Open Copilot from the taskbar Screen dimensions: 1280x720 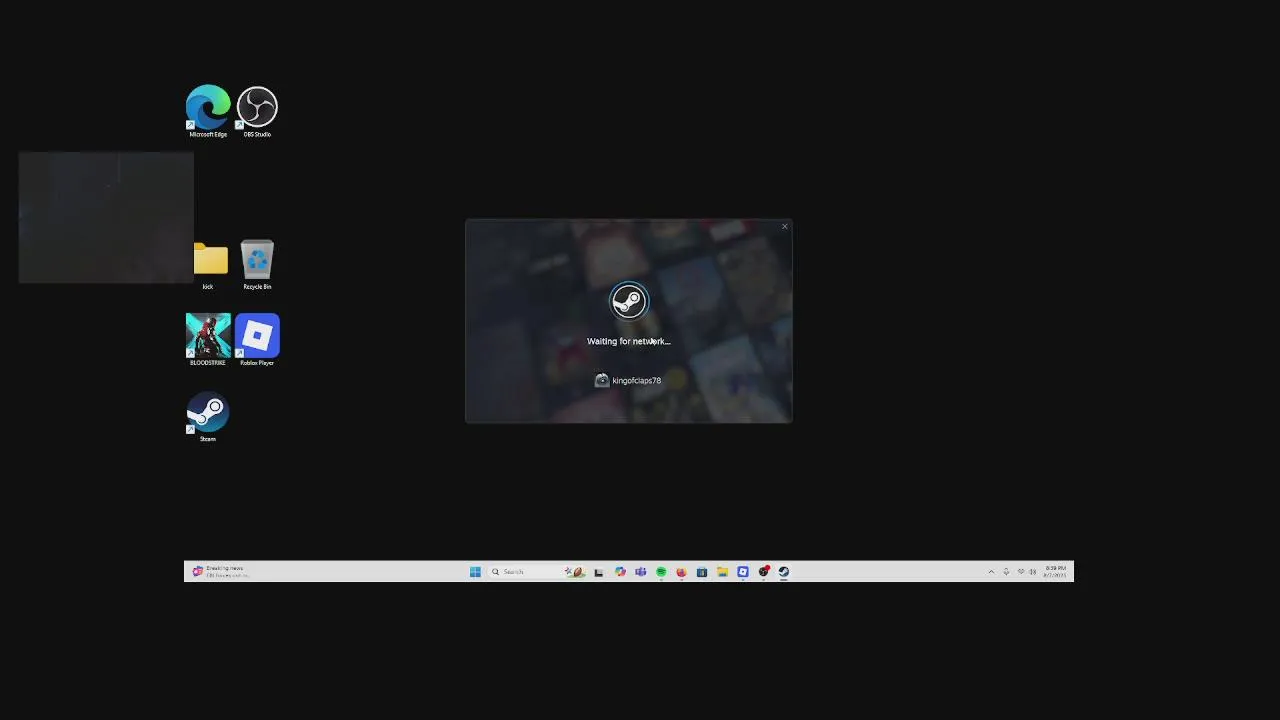(620, 572)
